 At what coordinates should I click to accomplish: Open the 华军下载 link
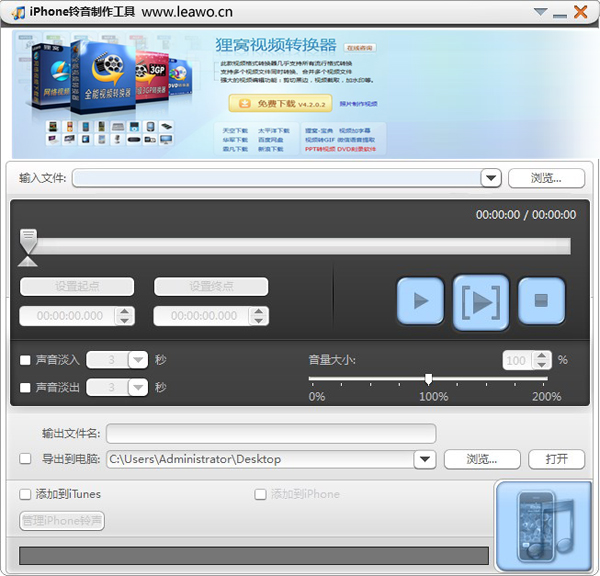tap(235, 140)
